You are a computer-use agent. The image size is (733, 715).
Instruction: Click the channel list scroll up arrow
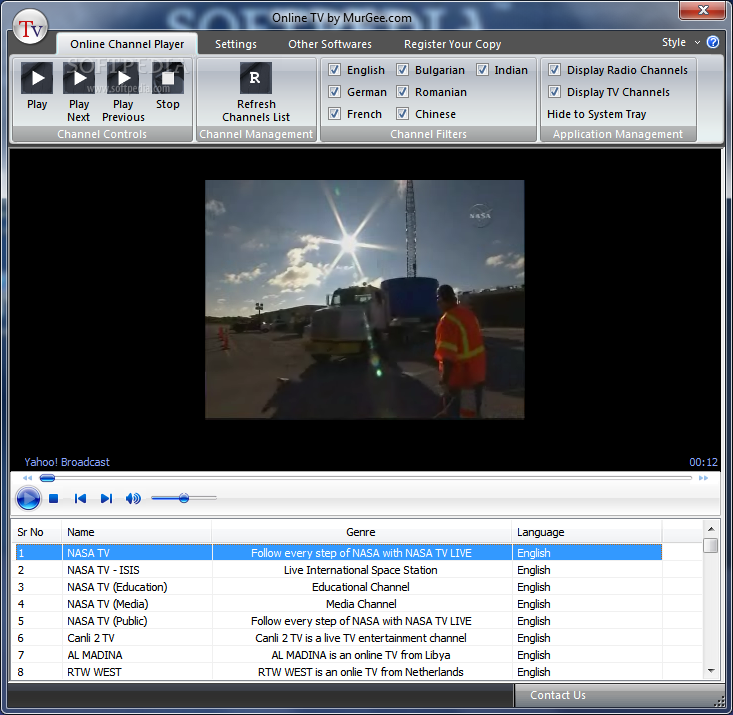[711, 529]
